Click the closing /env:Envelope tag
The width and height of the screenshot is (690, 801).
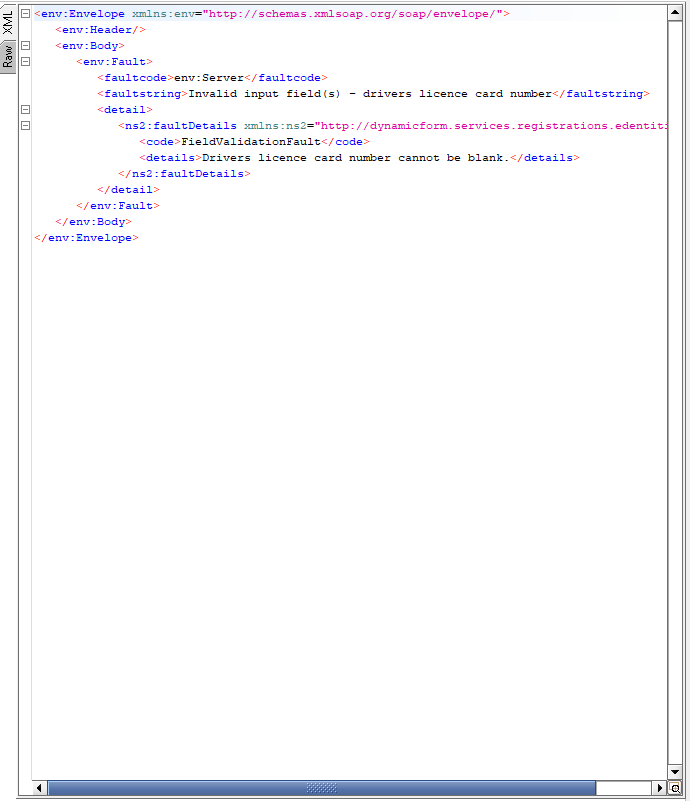[x=86, y=238]
